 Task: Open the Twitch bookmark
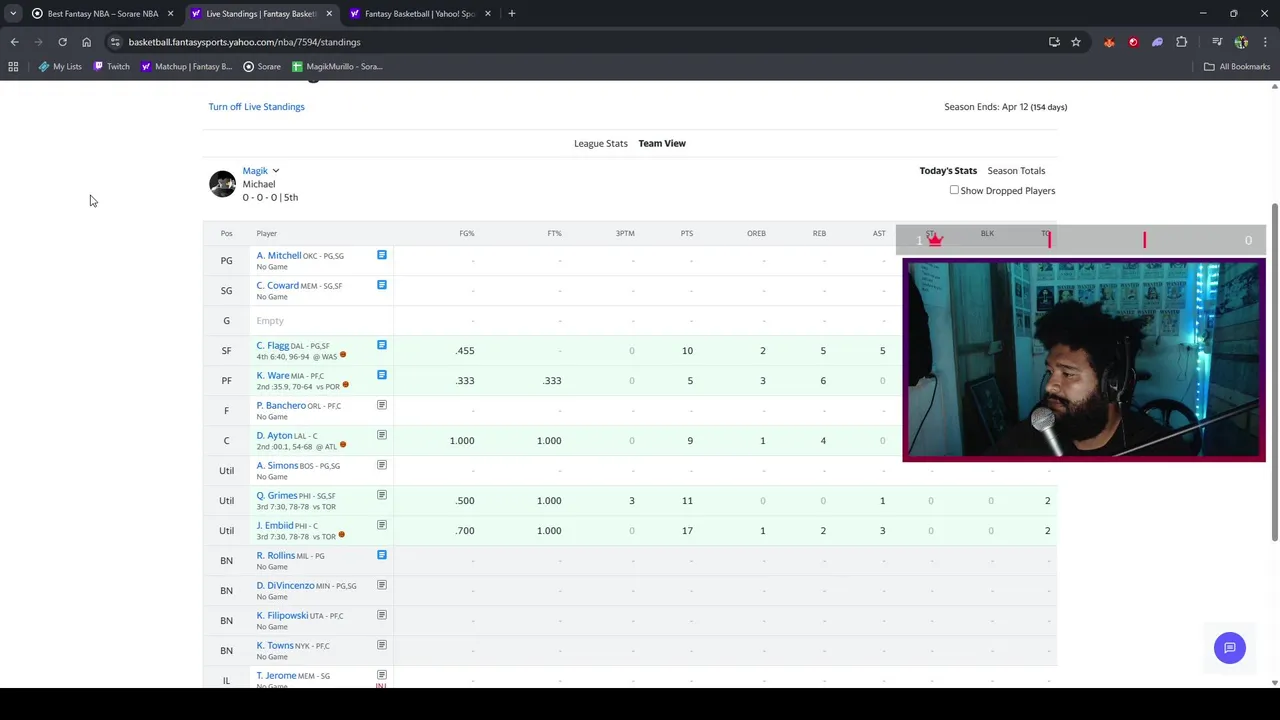pyautogui.click(x=111, y=66)
